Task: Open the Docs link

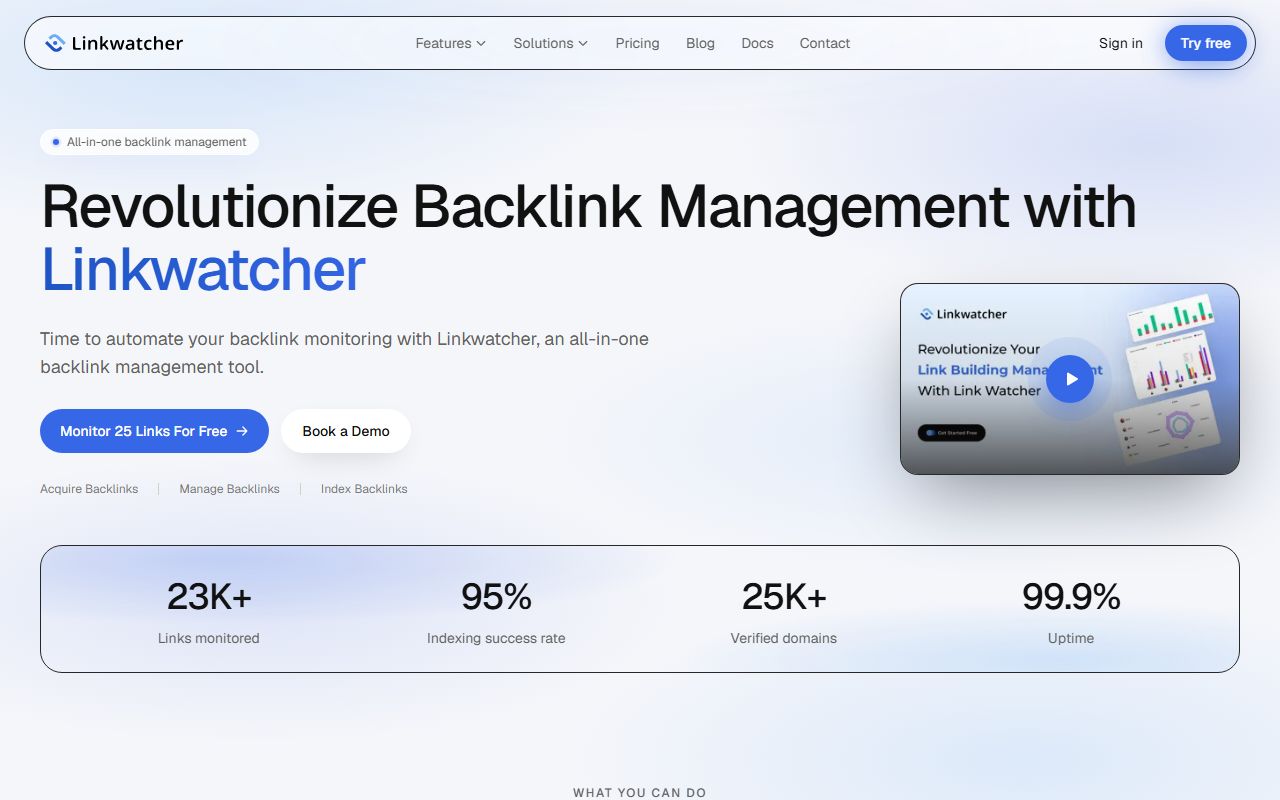Action: 757,43
